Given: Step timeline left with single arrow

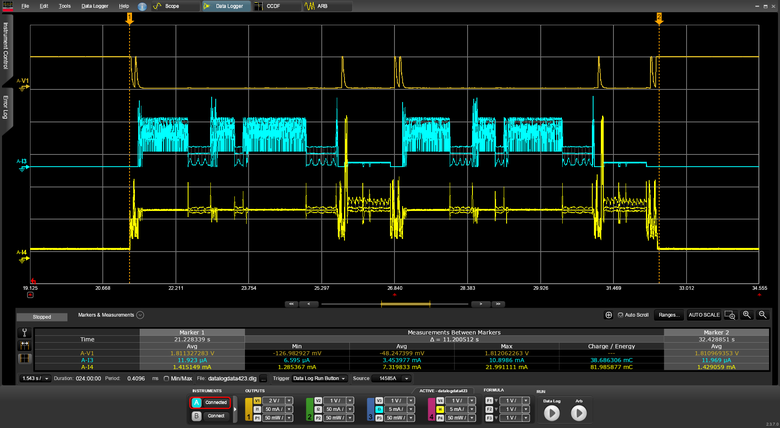Looking at the screenshot, I should tap(309, 304).
